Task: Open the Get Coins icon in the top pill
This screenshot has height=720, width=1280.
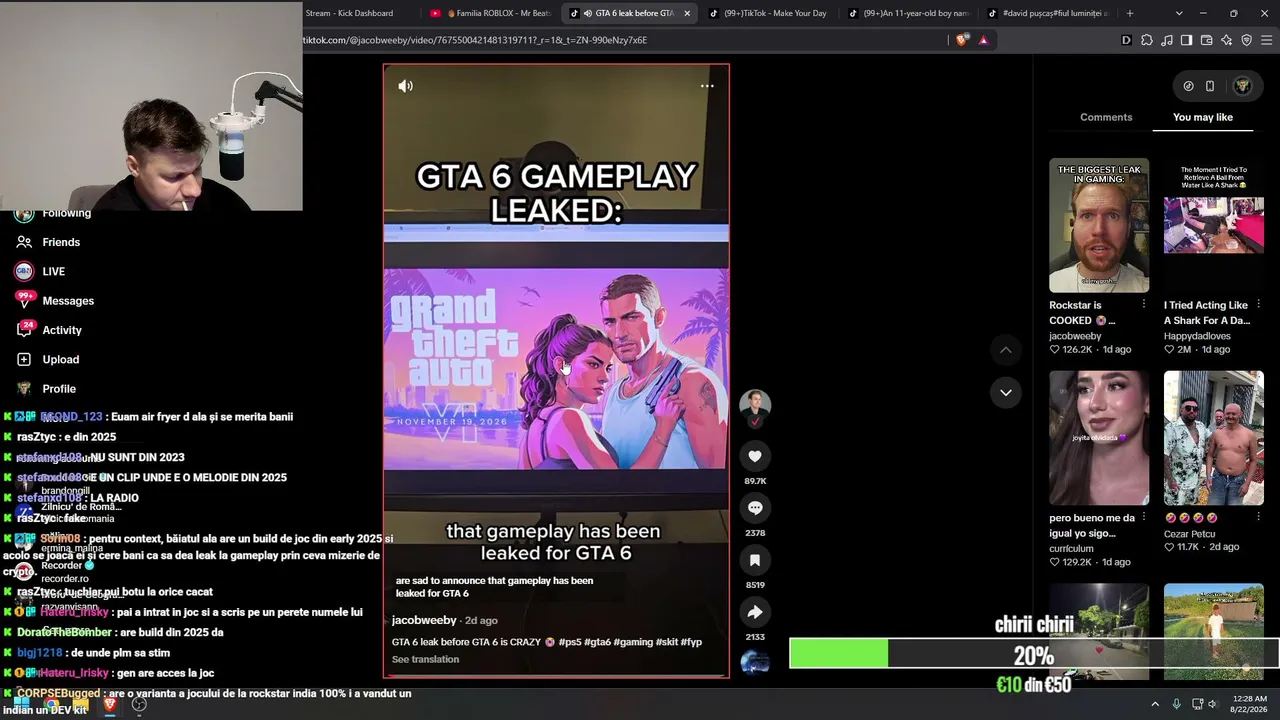Action: tap(1188, 86)
